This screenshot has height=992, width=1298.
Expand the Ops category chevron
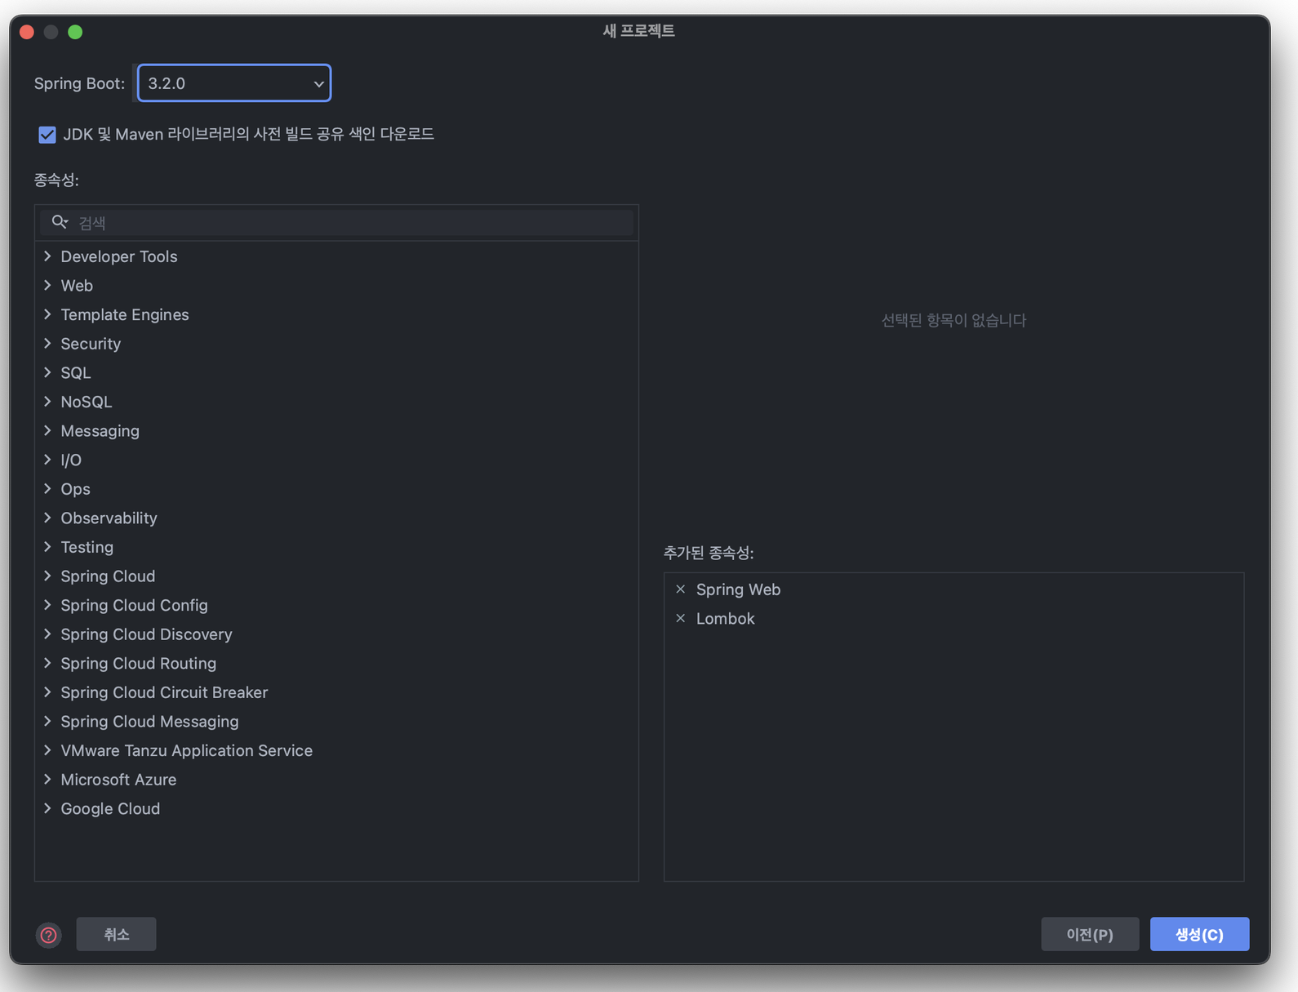coord(47,489)
